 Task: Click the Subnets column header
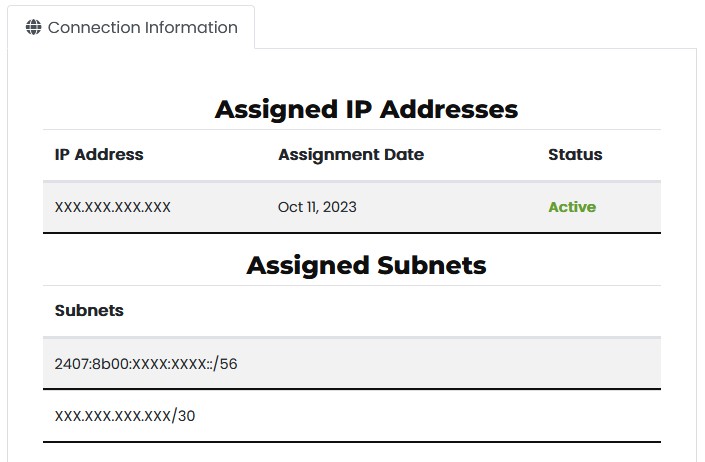pos(89,310)
